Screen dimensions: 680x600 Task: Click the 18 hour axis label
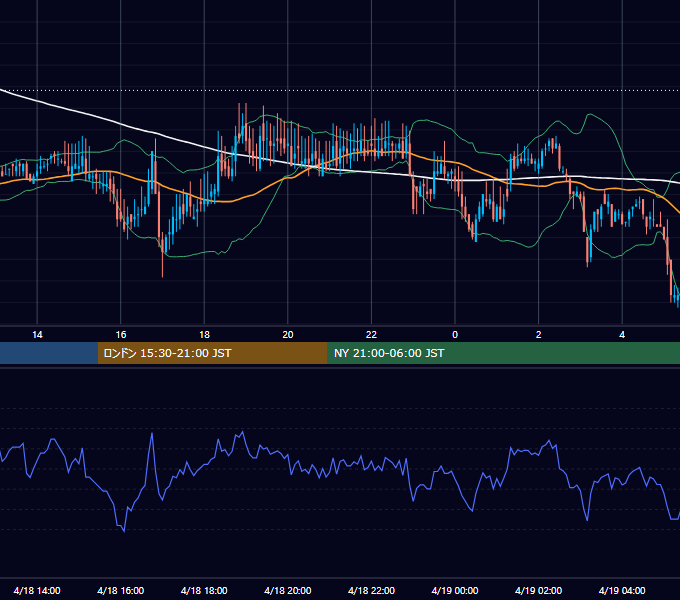(x=204, y=335)
